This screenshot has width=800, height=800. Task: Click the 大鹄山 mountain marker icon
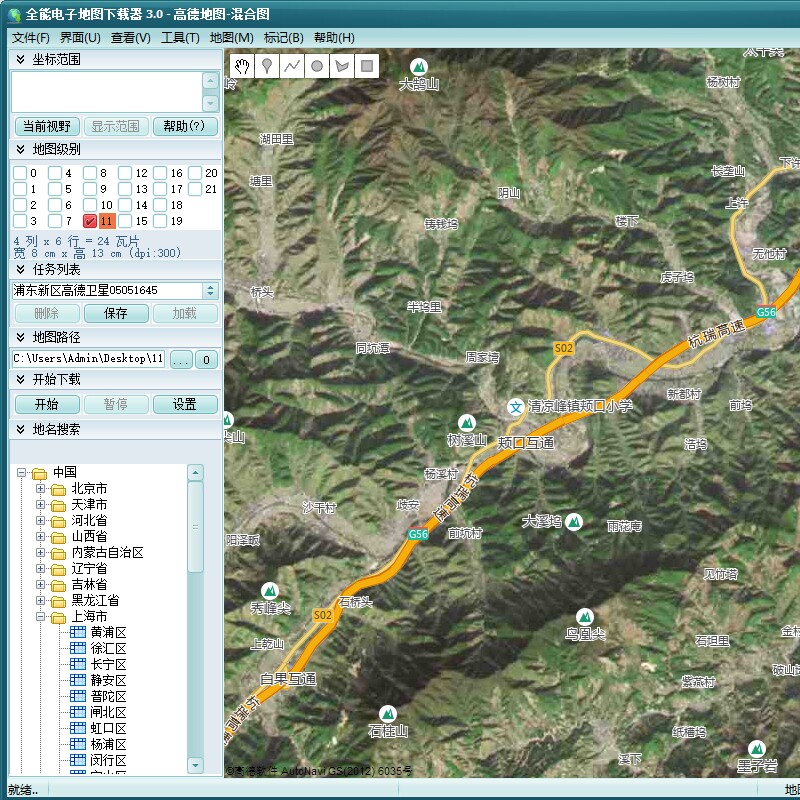coord(419,66)
